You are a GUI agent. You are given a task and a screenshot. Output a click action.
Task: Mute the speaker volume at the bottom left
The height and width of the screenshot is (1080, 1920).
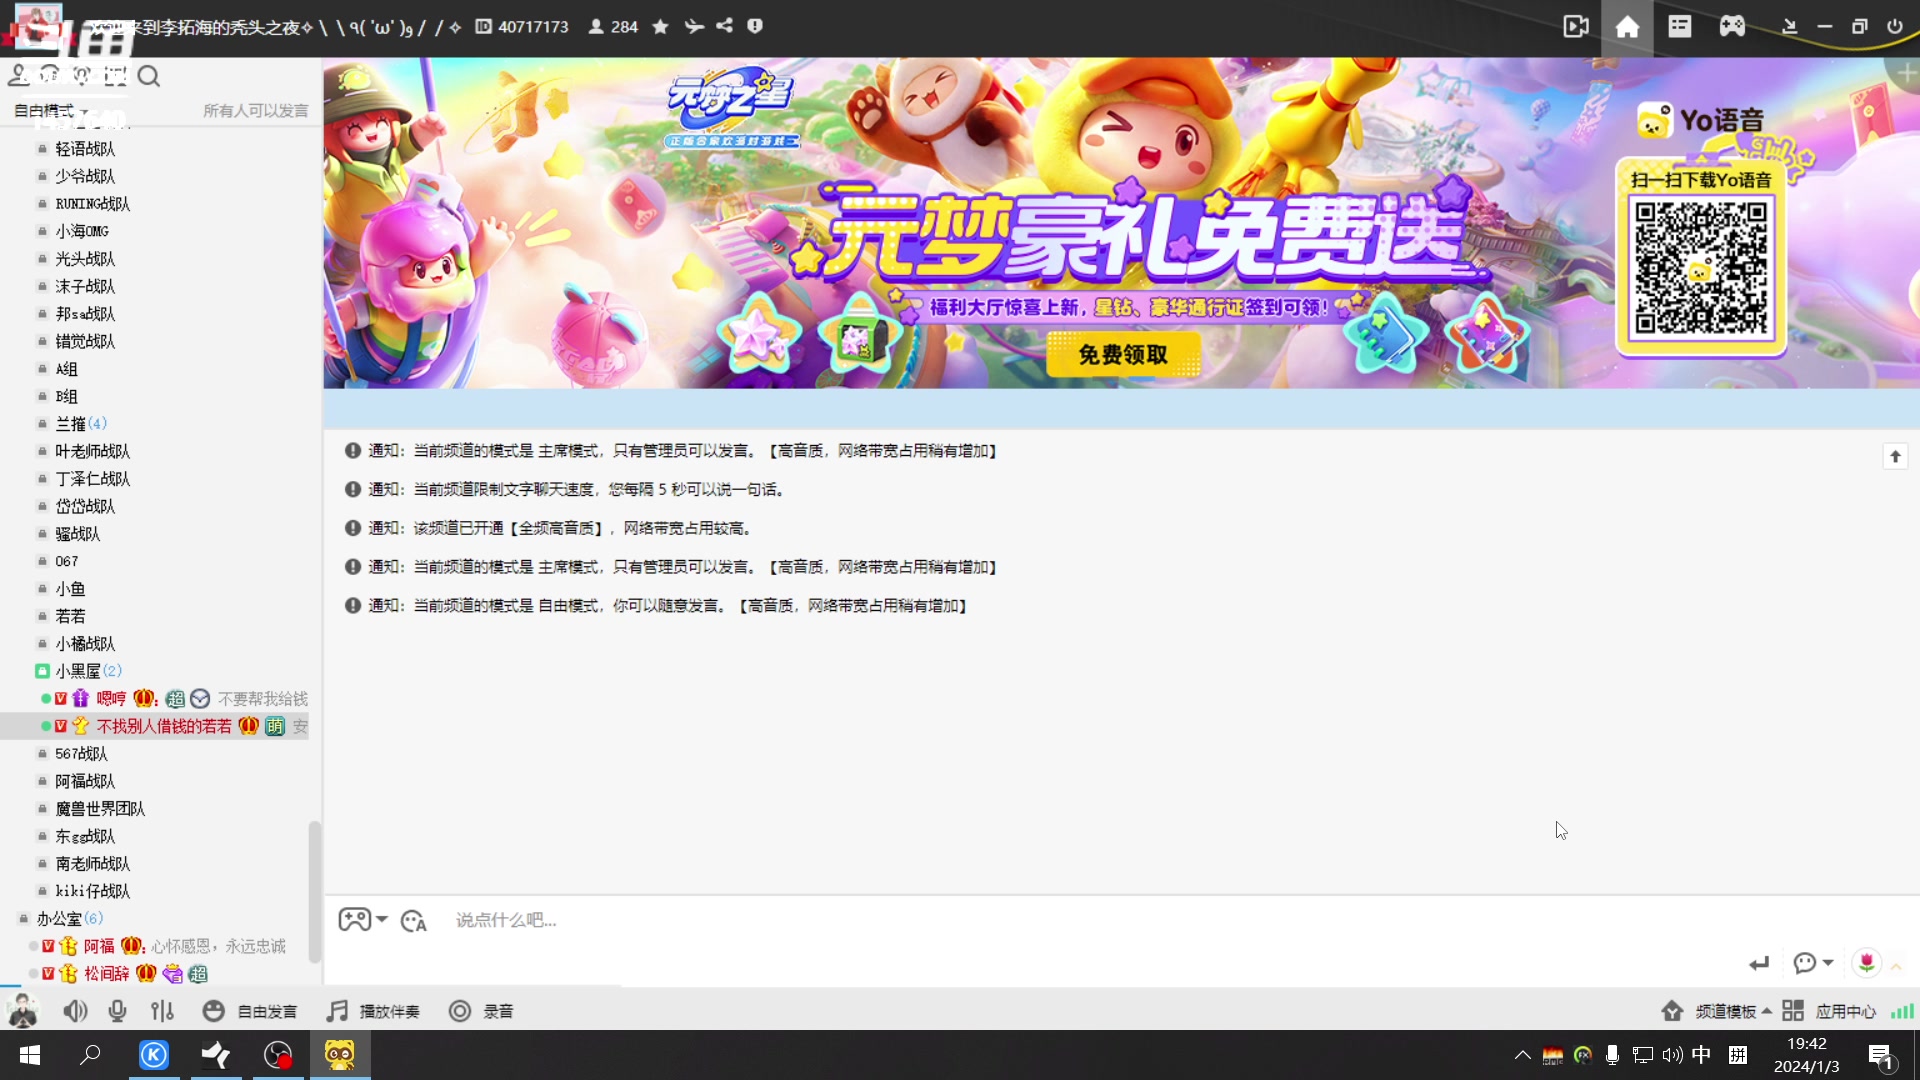(x=75, y=1011)
